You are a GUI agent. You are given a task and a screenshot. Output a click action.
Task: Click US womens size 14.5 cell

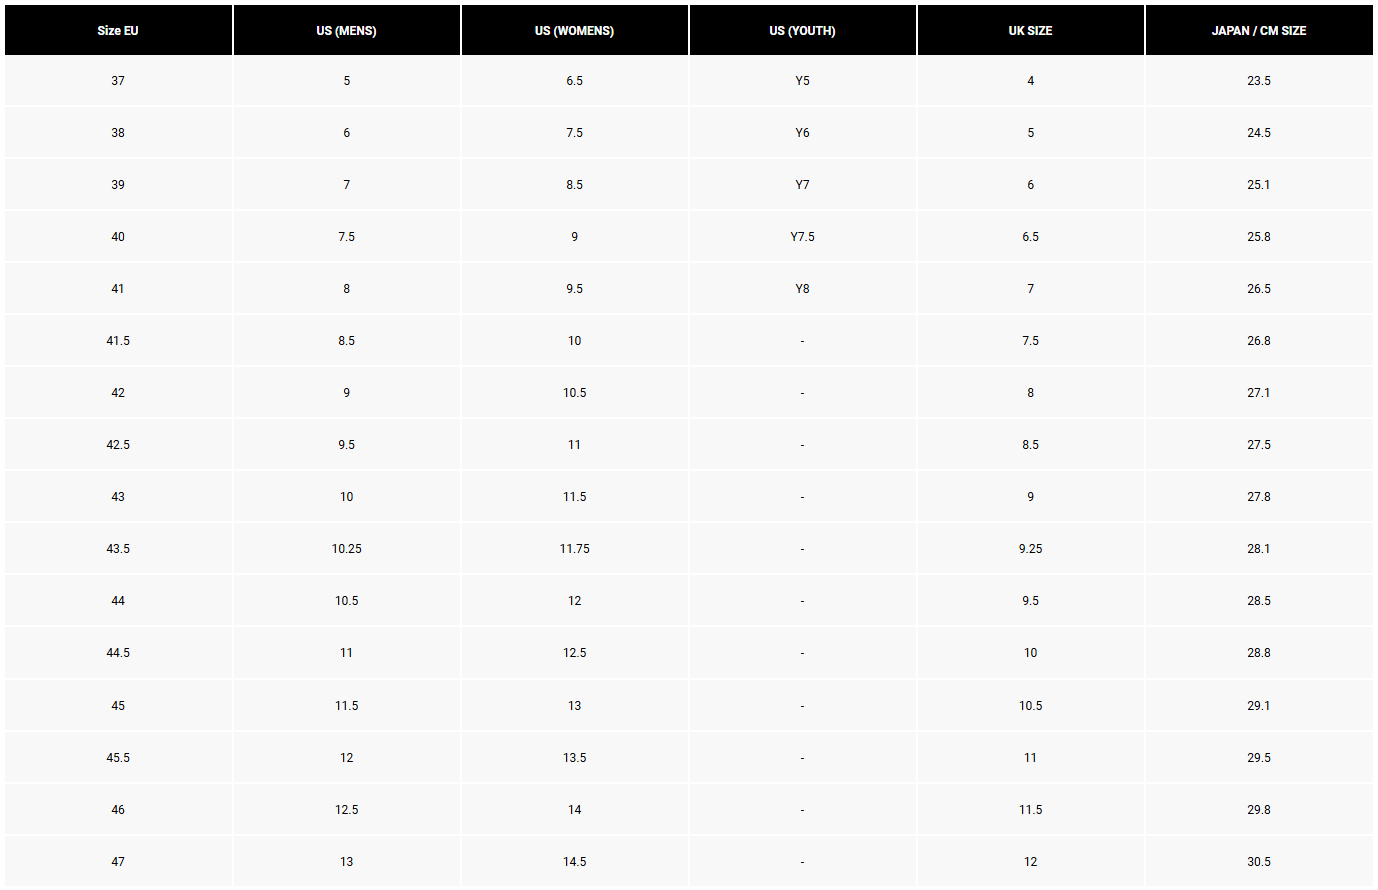pos(574,862)
